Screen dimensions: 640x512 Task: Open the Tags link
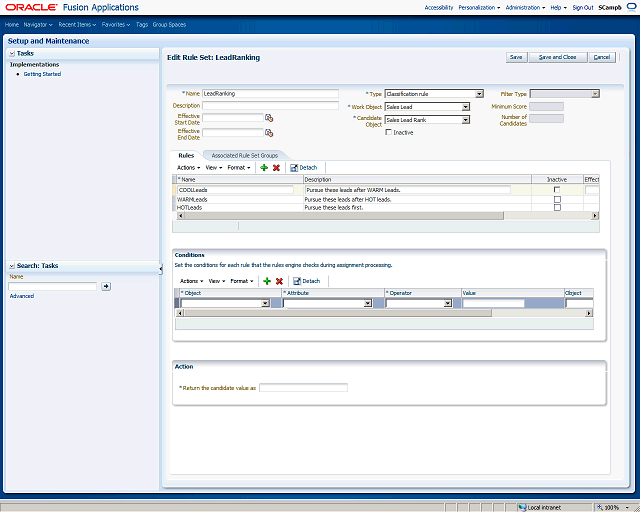tap(142, 24)
